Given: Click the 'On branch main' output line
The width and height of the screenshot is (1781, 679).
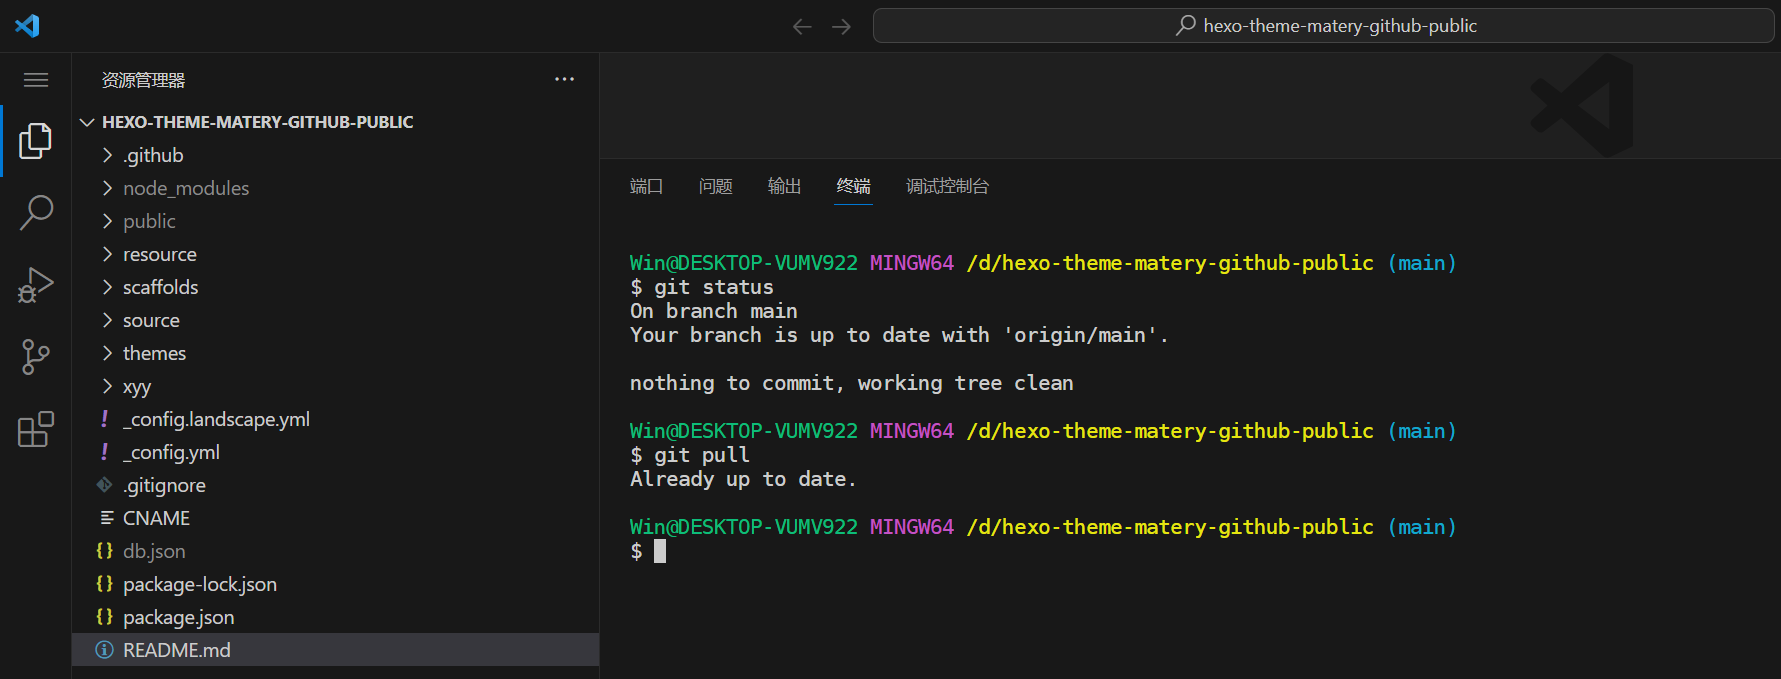Looking at the screenshot, I should coord(713,311).
